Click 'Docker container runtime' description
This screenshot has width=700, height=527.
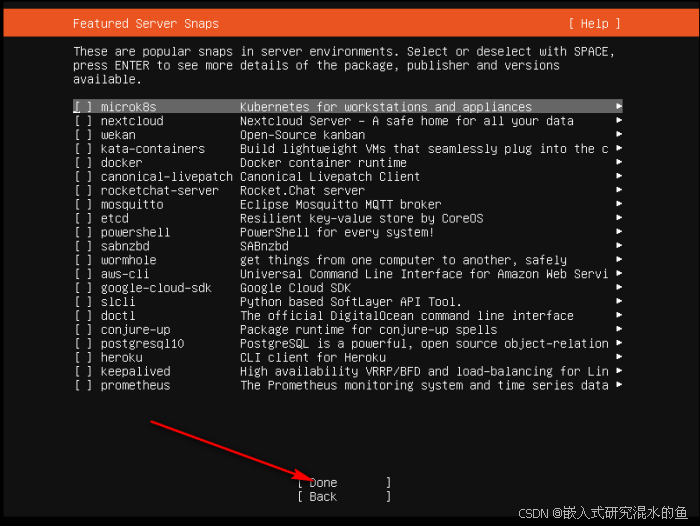[323, 163]
